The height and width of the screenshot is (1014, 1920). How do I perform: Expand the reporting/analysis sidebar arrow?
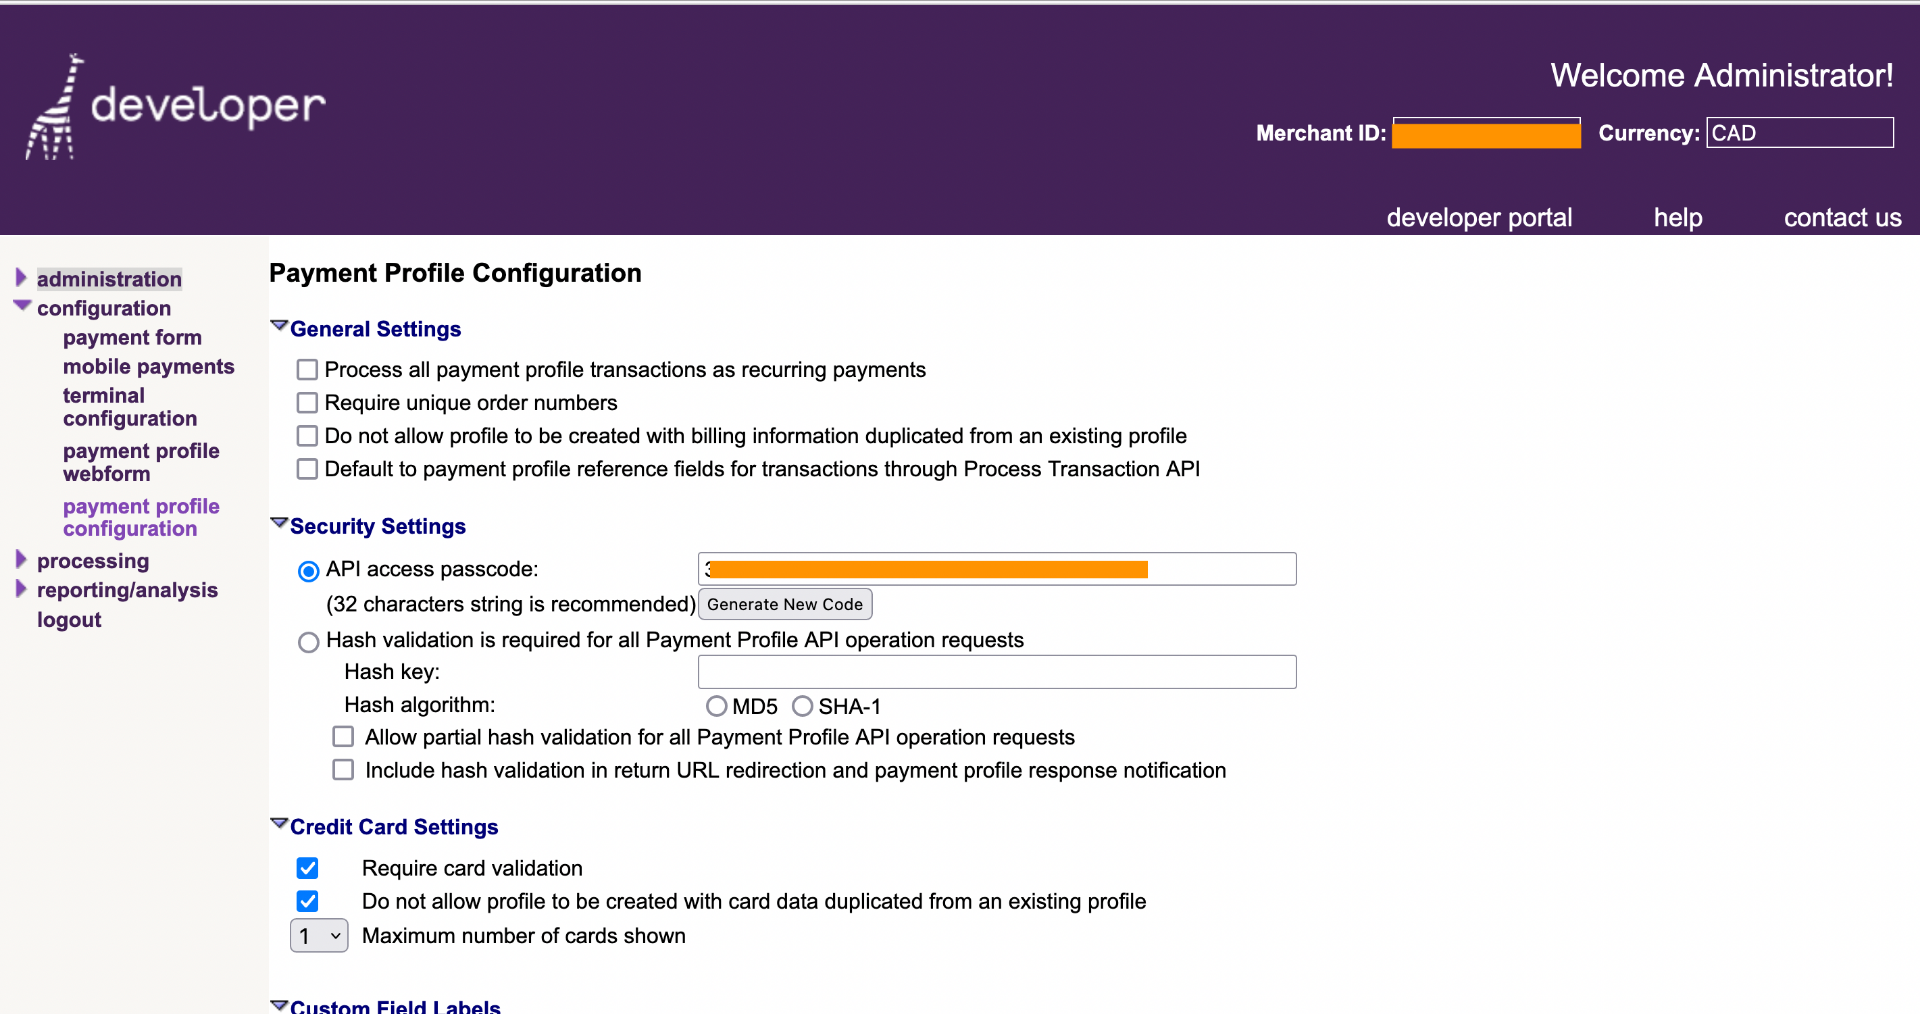coord(21,588)
